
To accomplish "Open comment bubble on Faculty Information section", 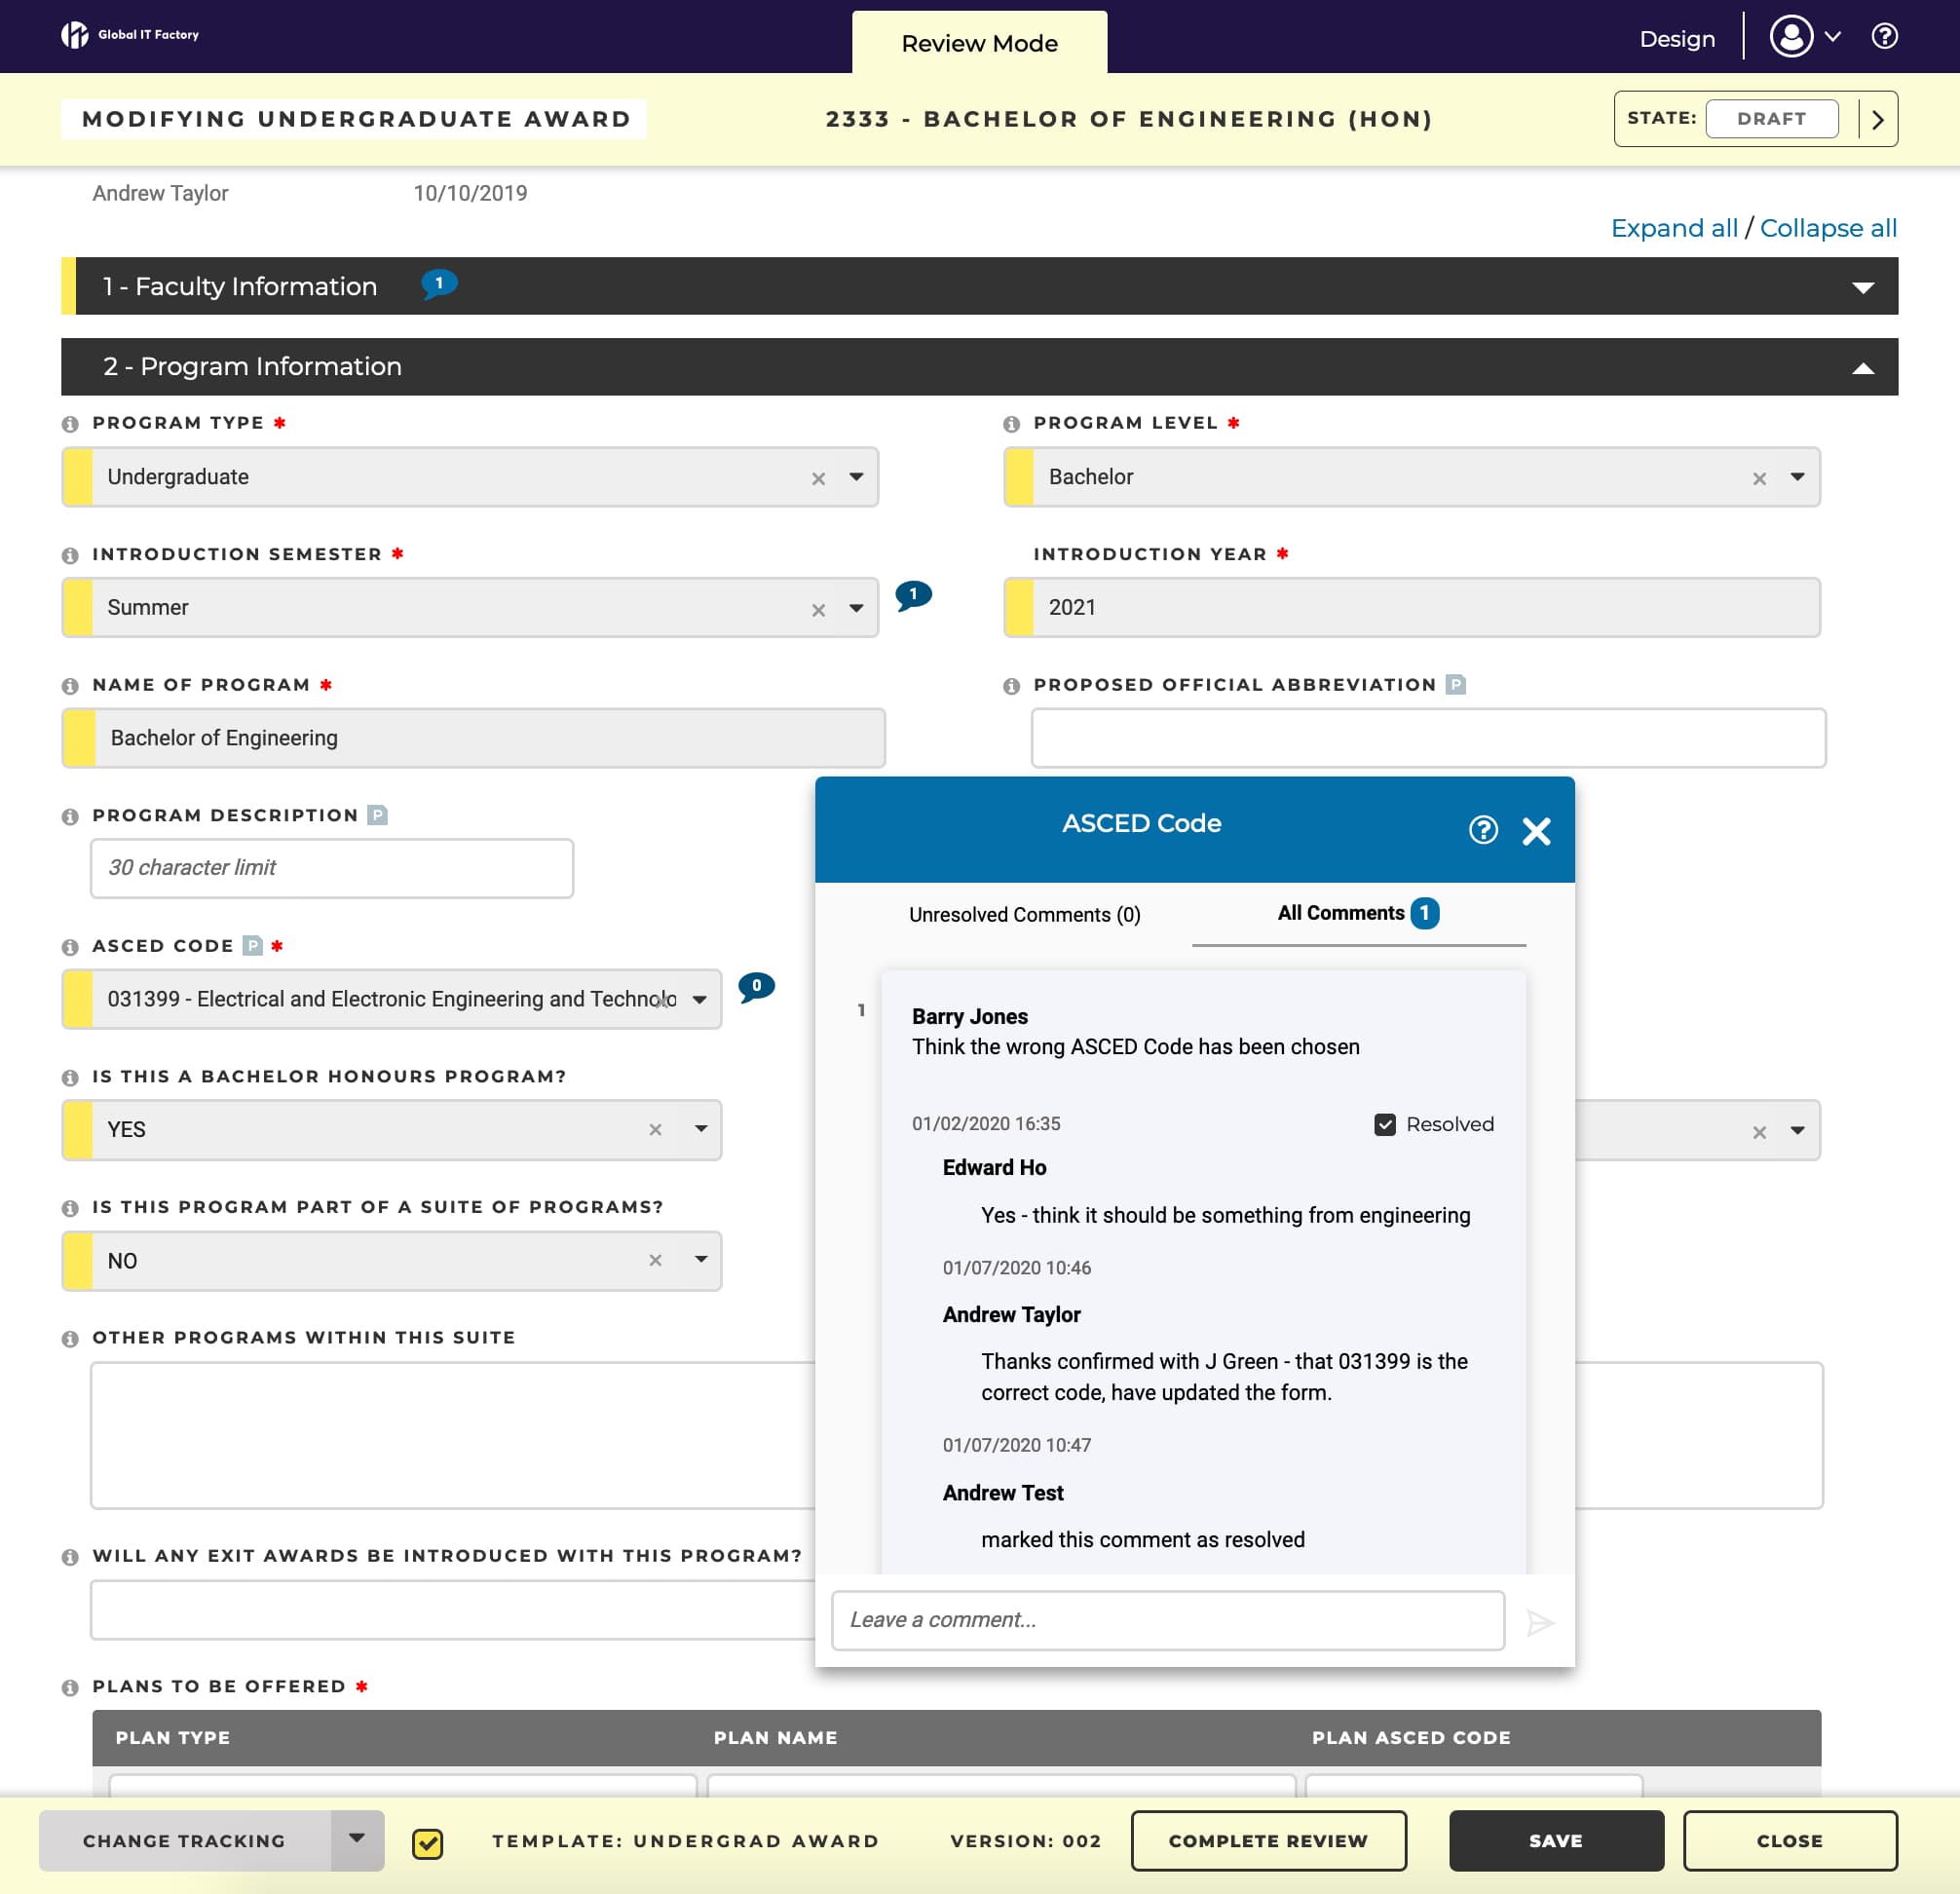I will click(438, 283).
